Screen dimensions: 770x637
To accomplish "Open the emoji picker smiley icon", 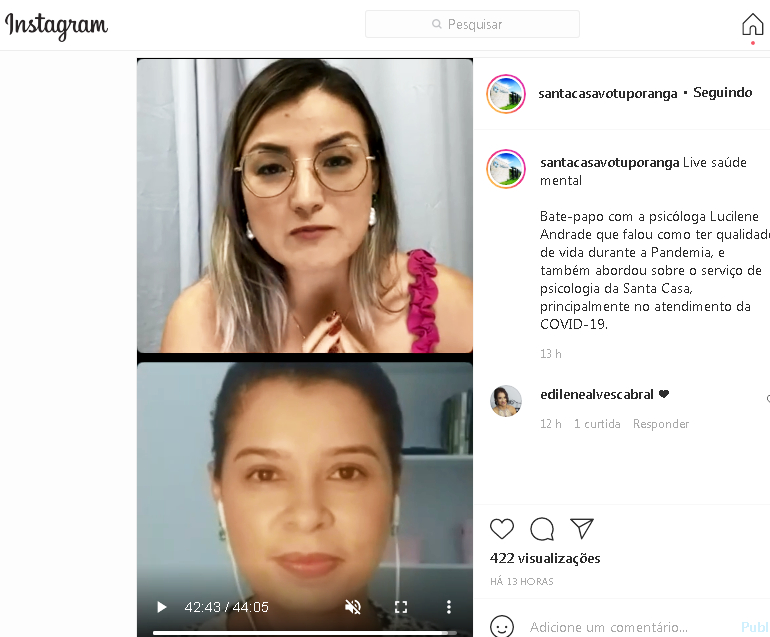I will pyautogui.click(x=502, y=627).
